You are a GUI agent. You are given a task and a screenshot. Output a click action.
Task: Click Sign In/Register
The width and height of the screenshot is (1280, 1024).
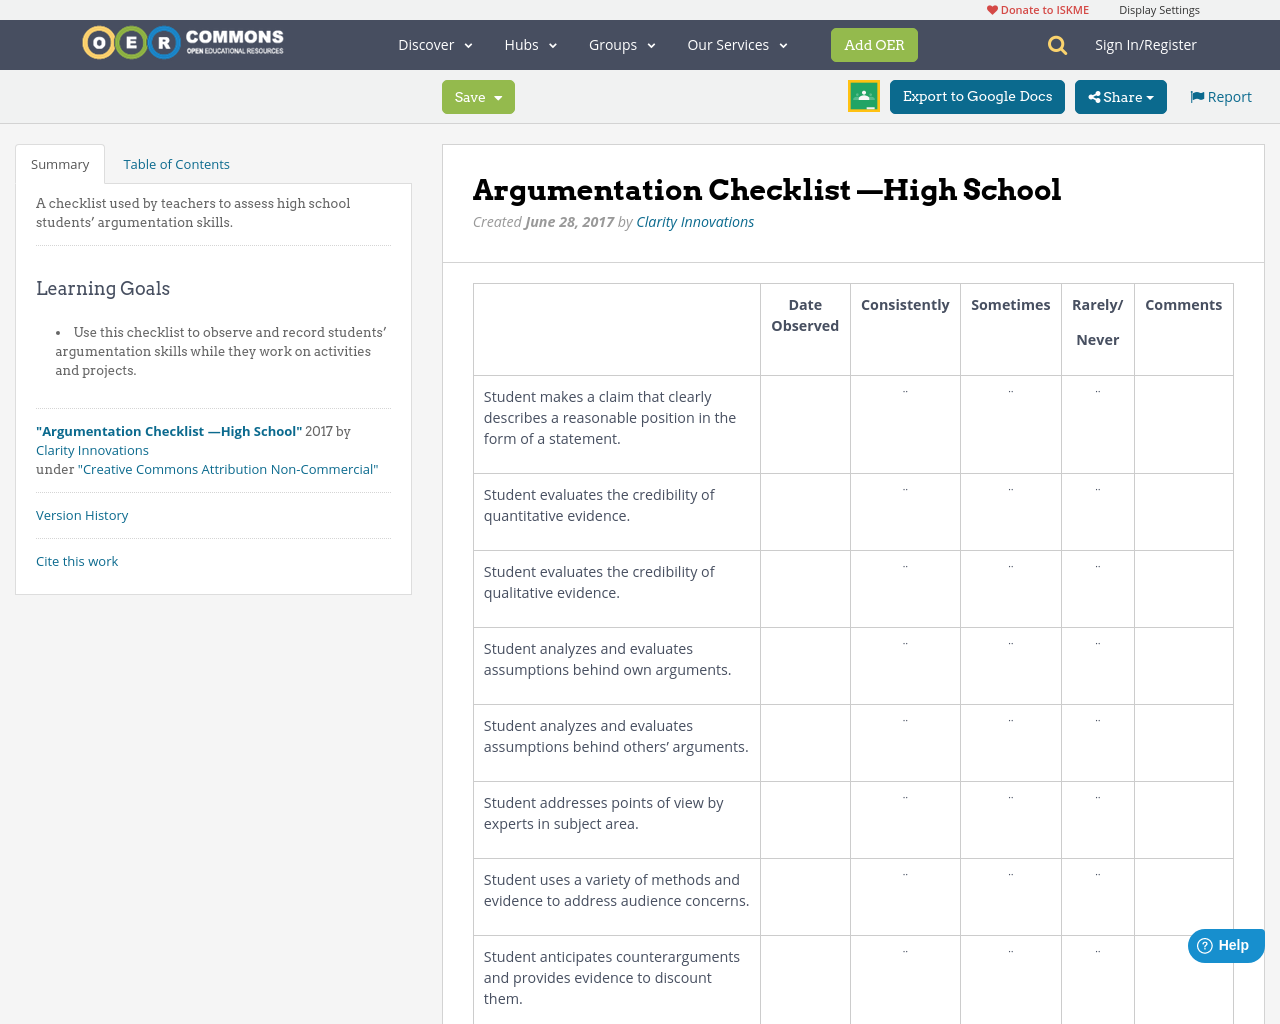point(1146,44)
